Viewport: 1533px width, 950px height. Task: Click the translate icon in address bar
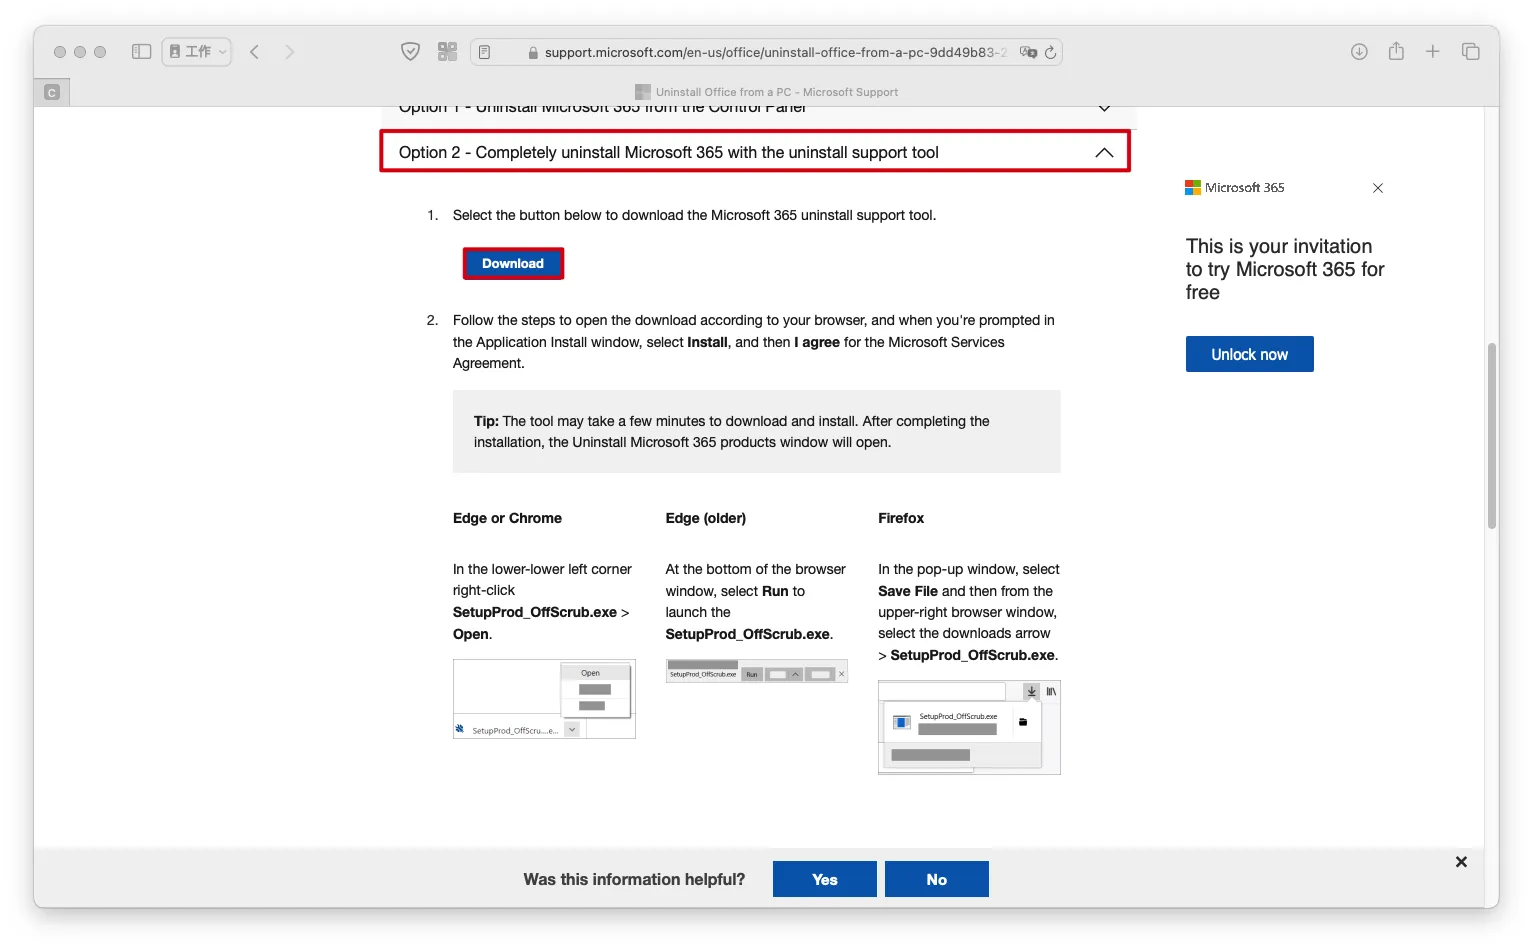1028,52
